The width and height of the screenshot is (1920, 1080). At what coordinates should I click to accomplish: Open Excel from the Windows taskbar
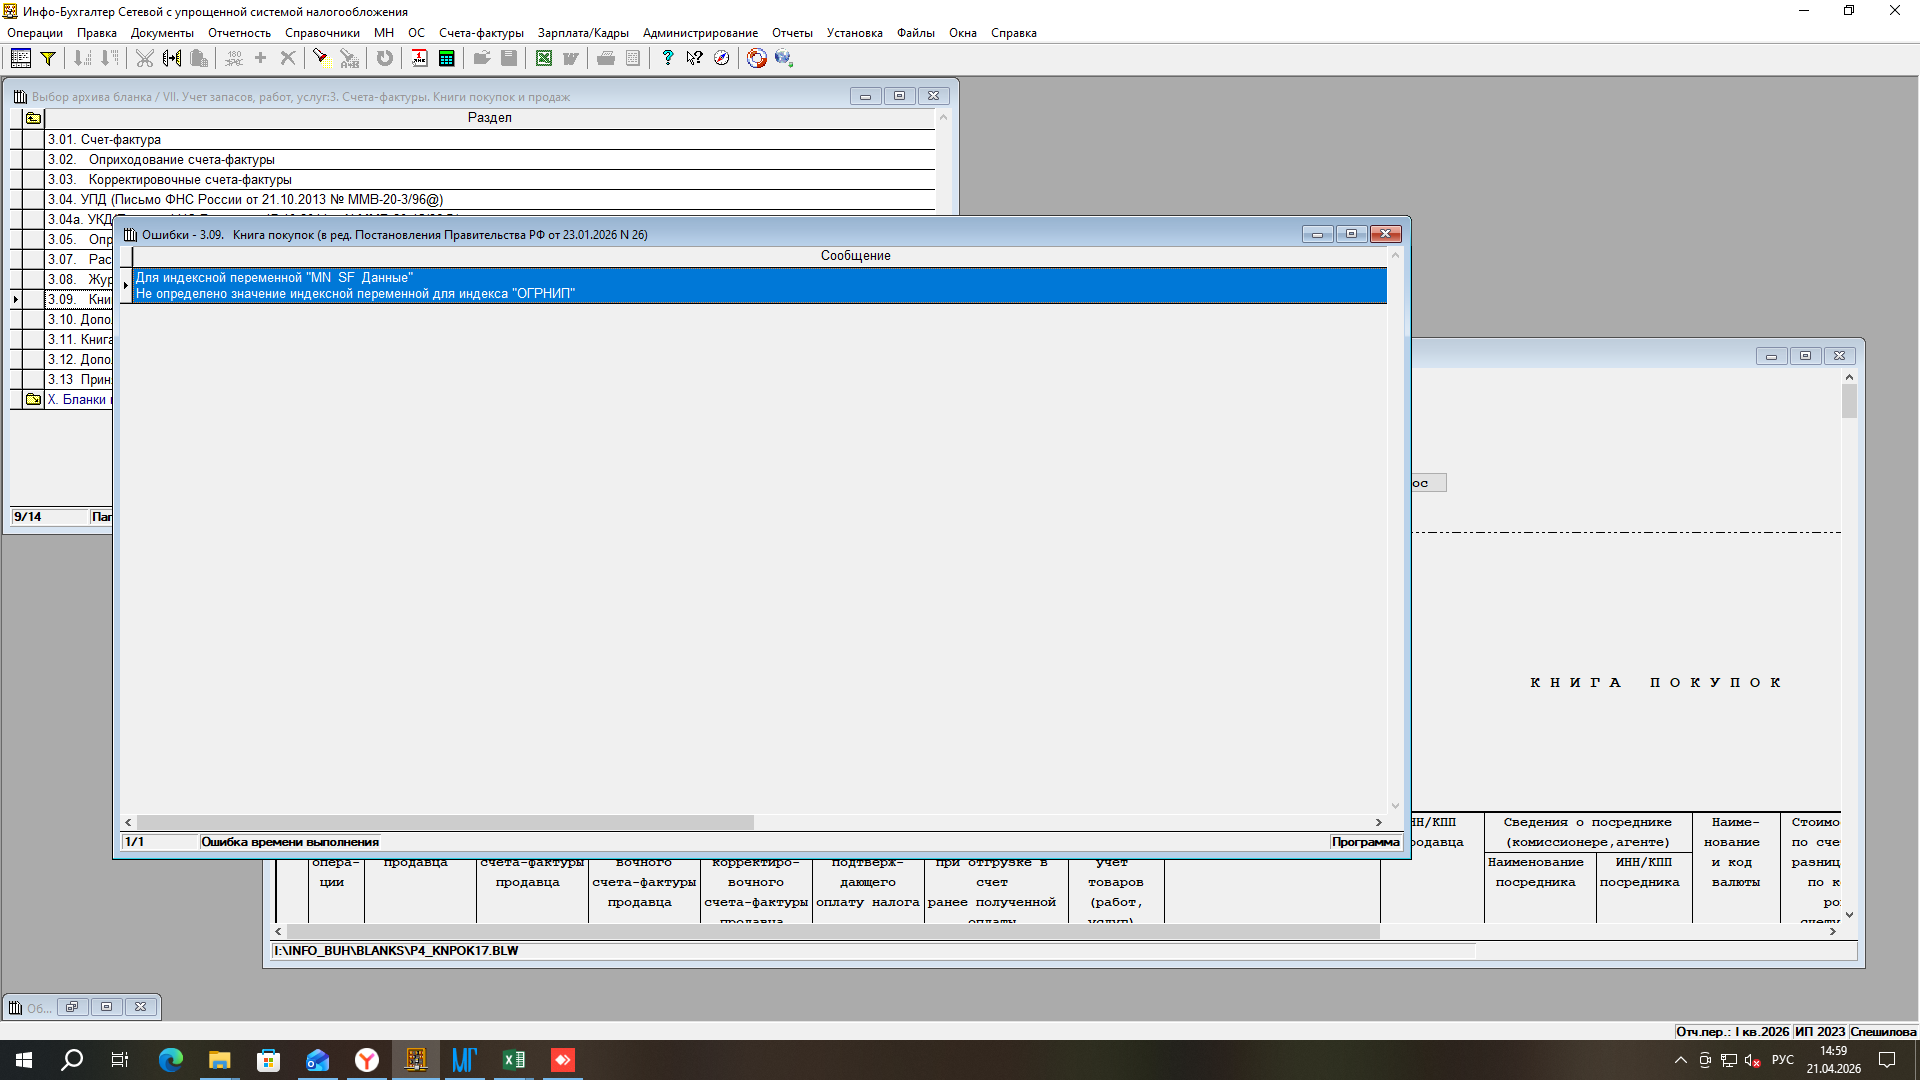(514, 1060)
